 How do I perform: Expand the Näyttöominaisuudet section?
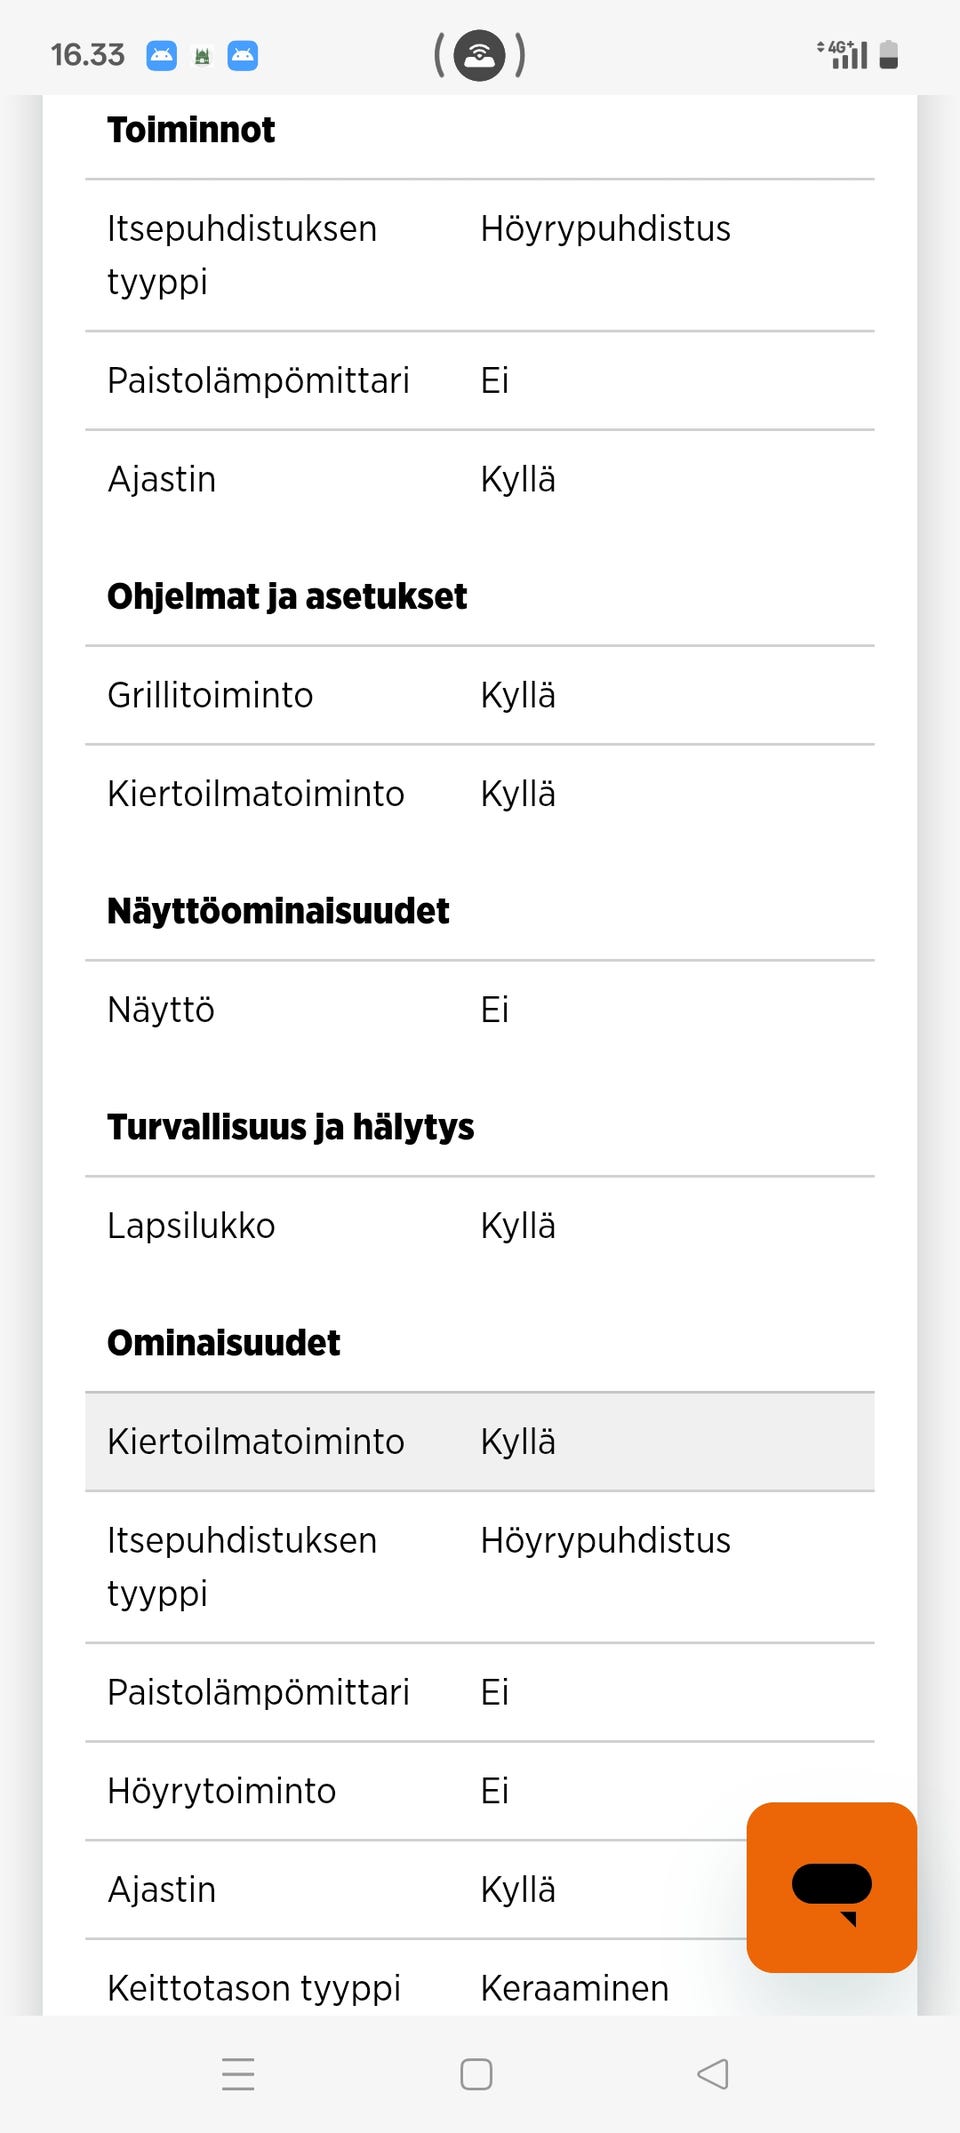tap(278, 909)
